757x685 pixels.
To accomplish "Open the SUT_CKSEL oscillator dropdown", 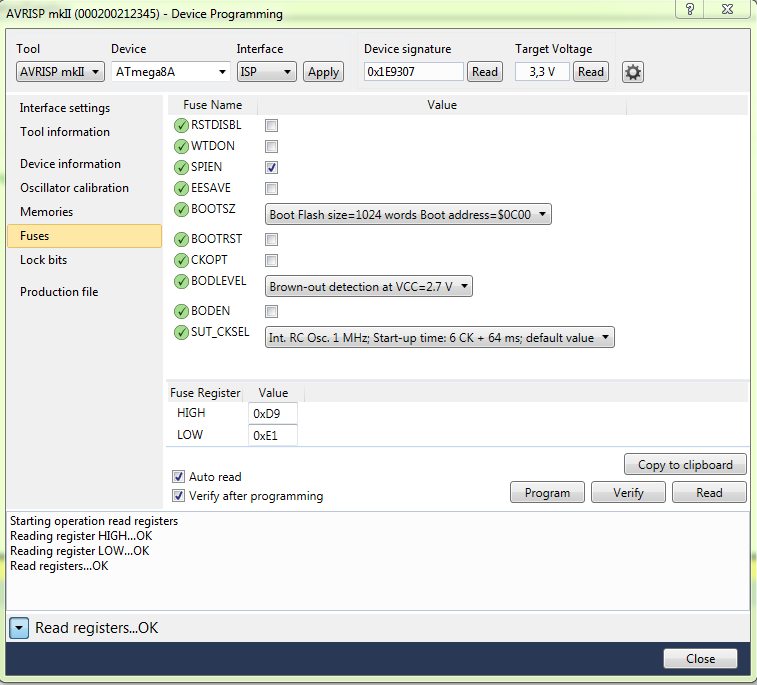I will click(439, 337).
